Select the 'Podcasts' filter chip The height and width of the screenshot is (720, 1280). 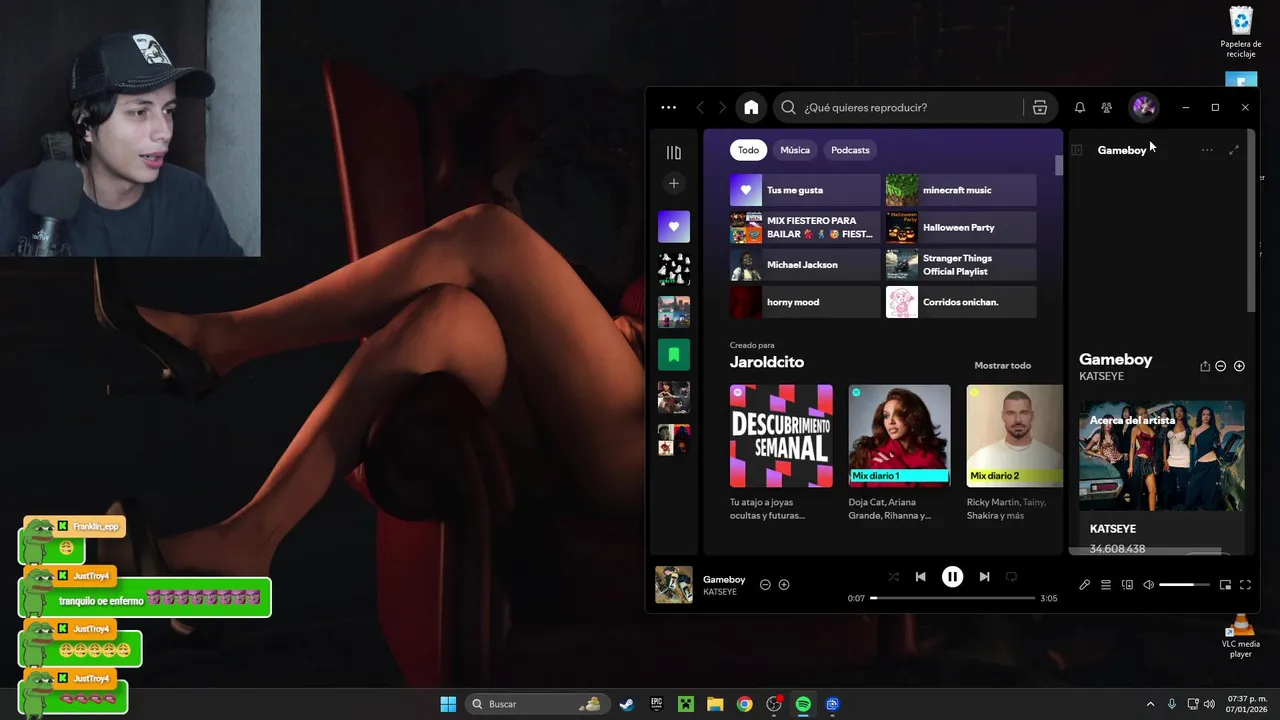click(850, 150)
